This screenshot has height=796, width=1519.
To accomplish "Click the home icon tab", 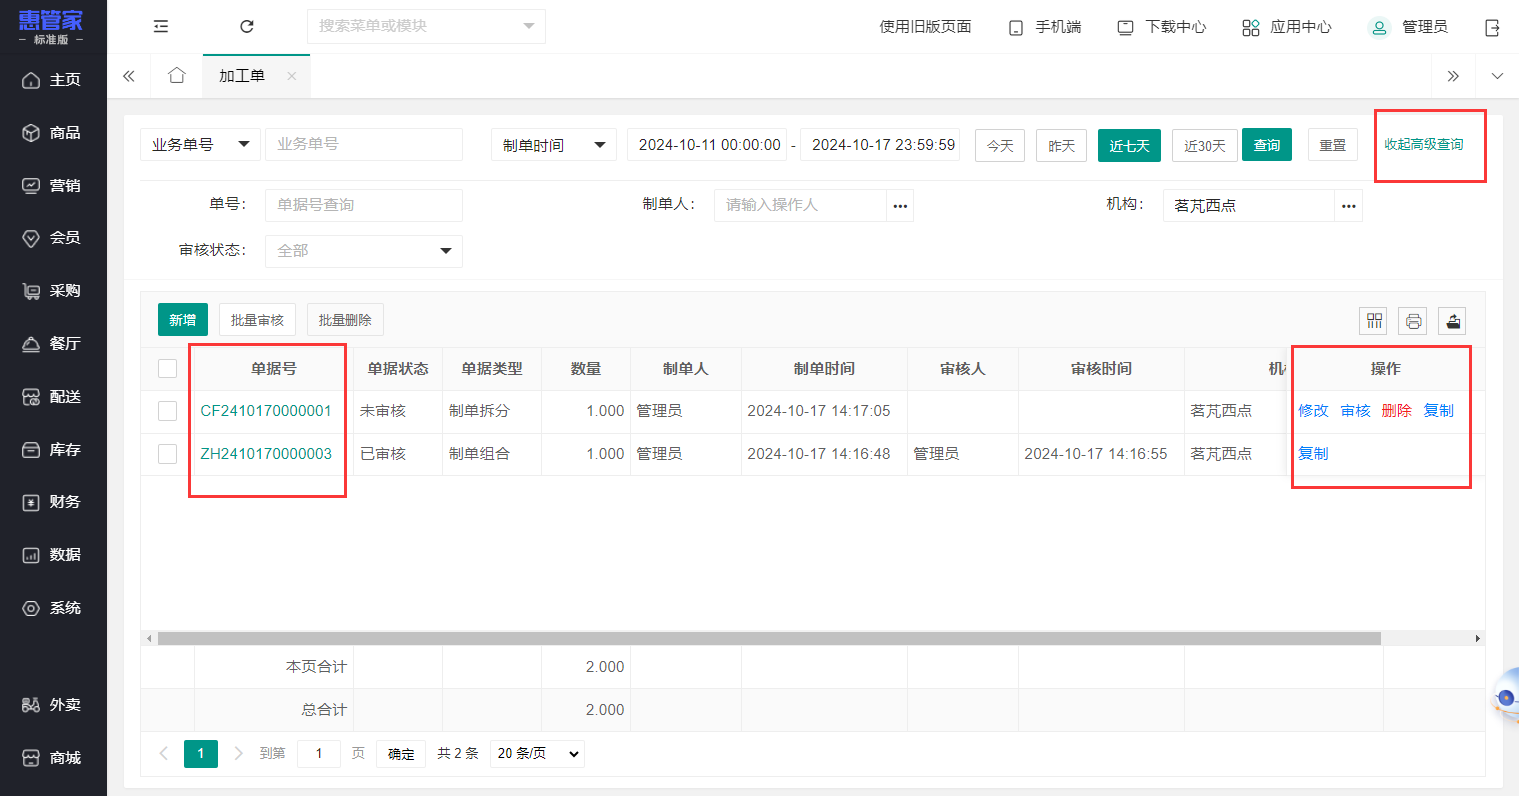I will [x=177, y=76].
